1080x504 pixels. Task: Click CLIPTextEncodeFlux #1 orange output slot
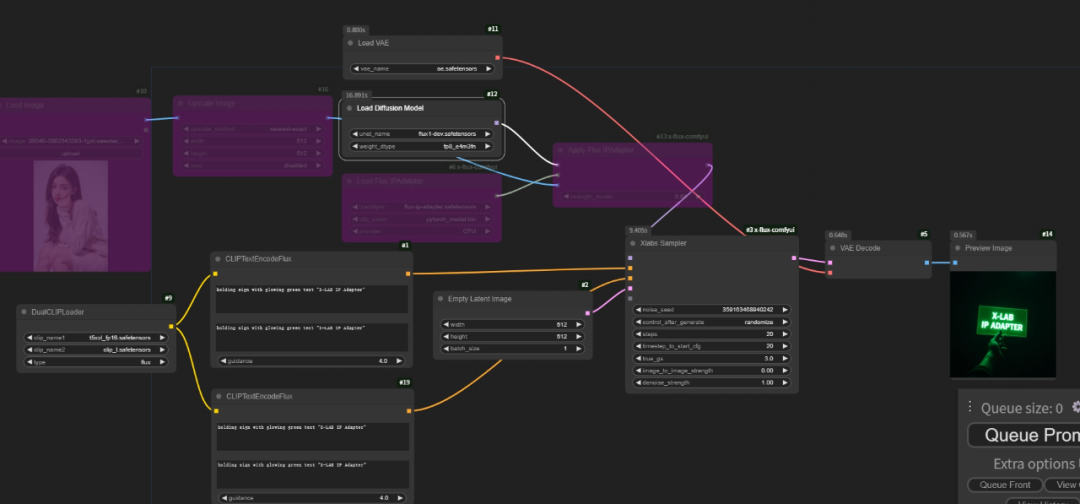408,273
